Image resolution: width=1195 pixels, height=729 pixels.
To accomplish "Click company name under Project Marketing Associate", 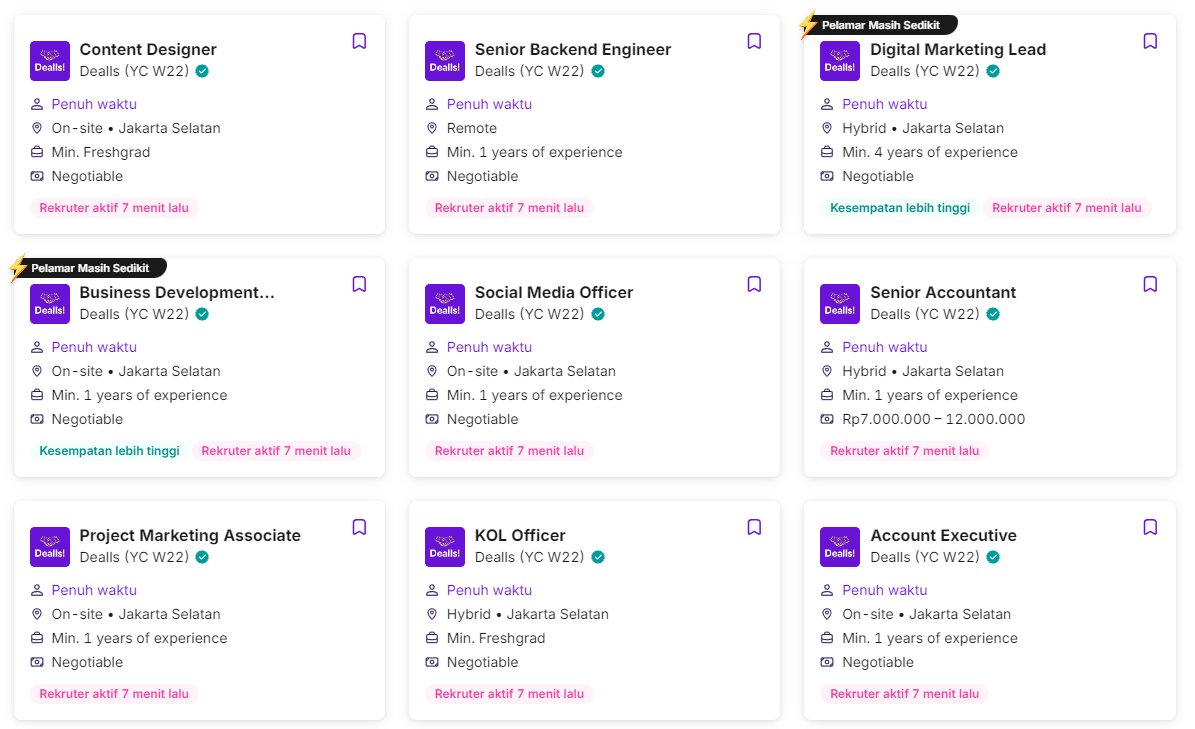I will pos(134,557).
